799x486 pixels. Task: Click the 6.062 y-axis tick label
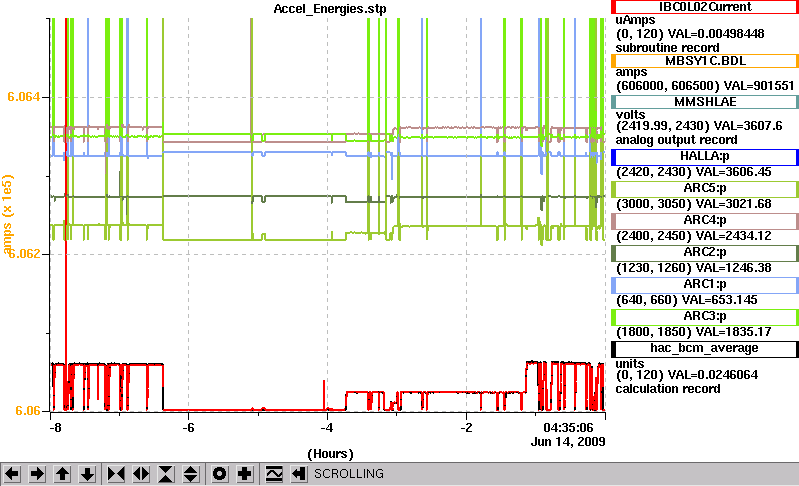click(x=25, y=254)
